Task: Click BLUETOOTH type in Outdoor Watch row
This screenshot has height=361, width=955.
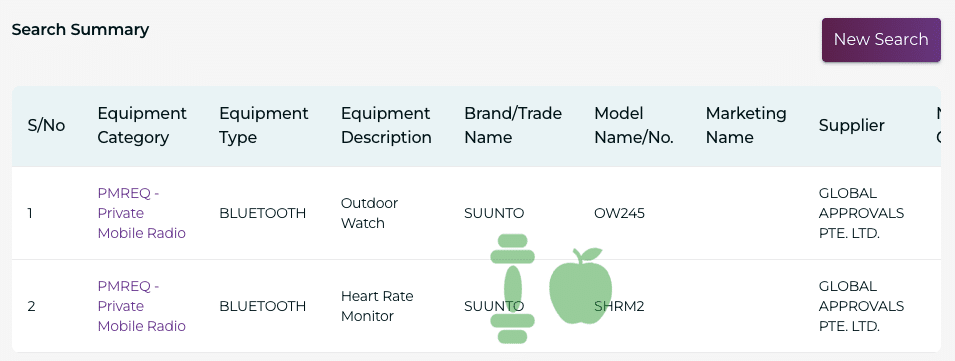Action: [x=263, y=213]
